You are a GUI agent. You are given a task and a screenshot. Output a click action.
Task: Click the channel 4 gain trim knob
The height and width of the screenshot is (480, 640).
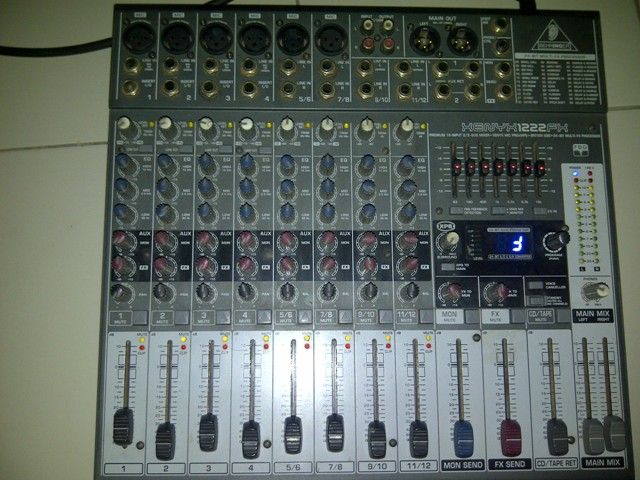[x=247, y=126]
